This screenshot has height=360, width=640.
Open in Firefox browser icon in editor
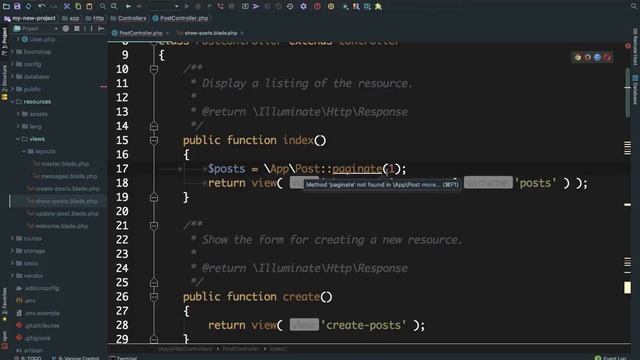(588, 58)
